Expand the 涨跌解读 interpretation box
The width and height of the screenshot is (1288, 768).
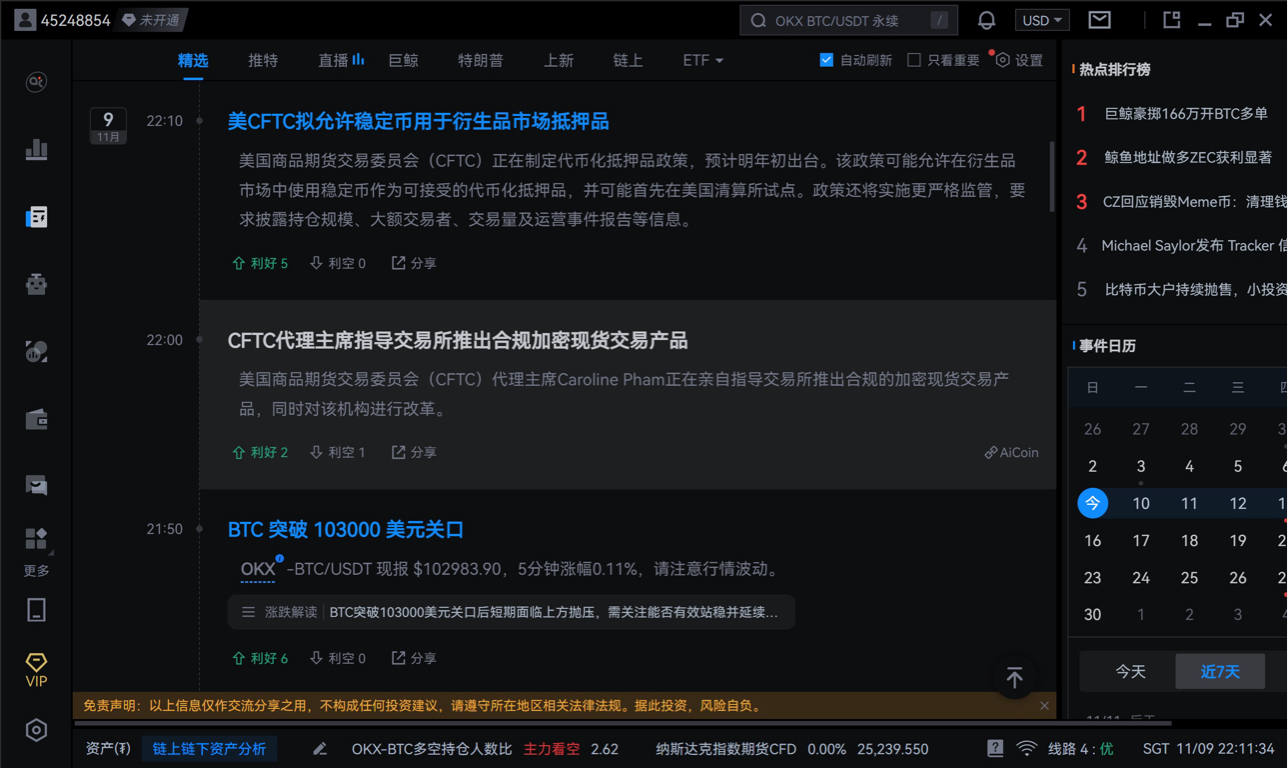pos(511,612)
